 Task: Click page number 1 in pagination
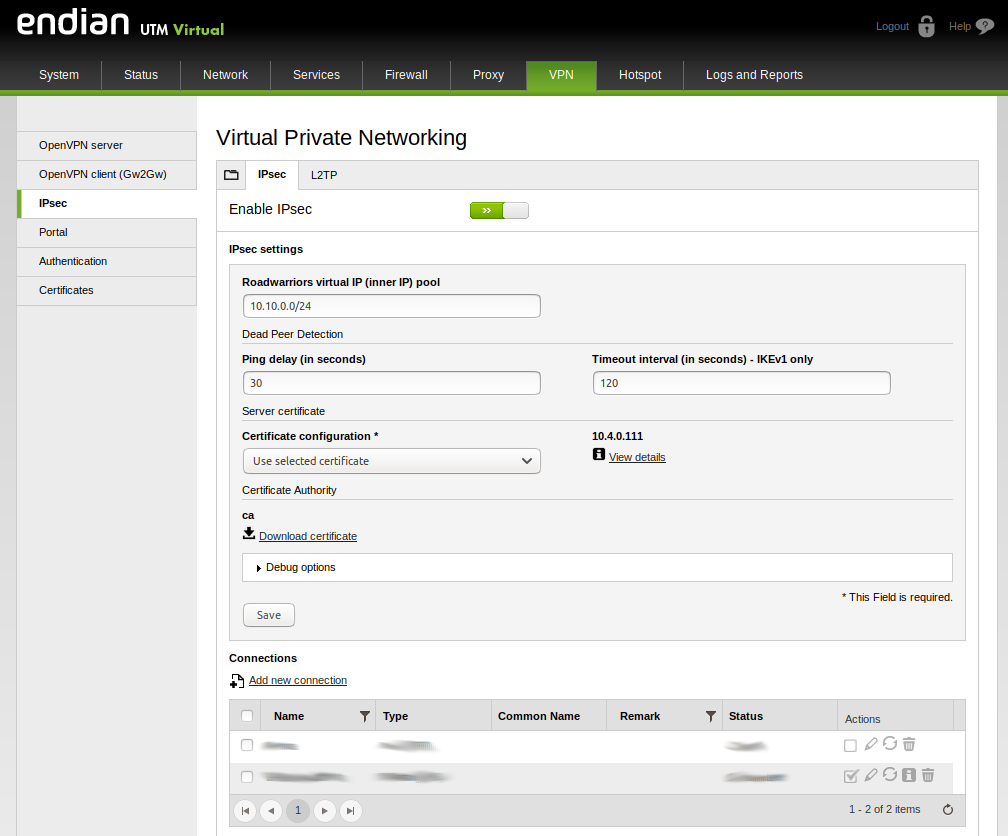(298, 811)
